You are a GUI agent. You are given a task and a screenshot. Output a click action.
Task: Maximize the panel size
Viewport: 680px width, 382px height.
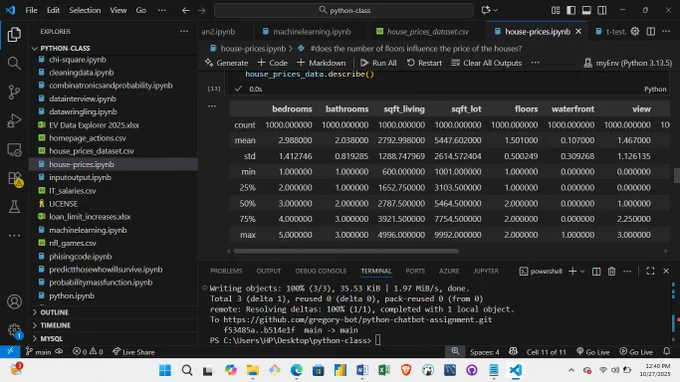[651, 271]
